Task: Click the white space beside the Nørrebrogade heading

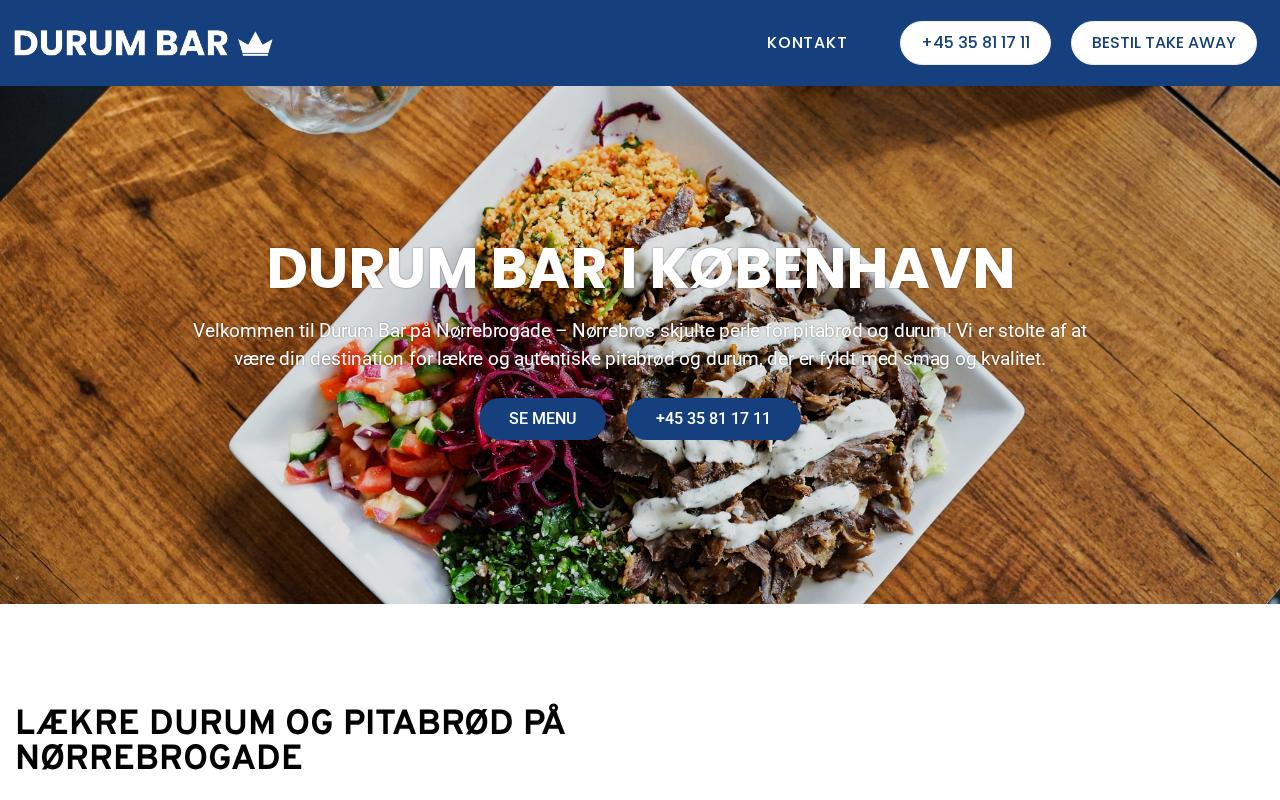Action: (x=920, y=740)
